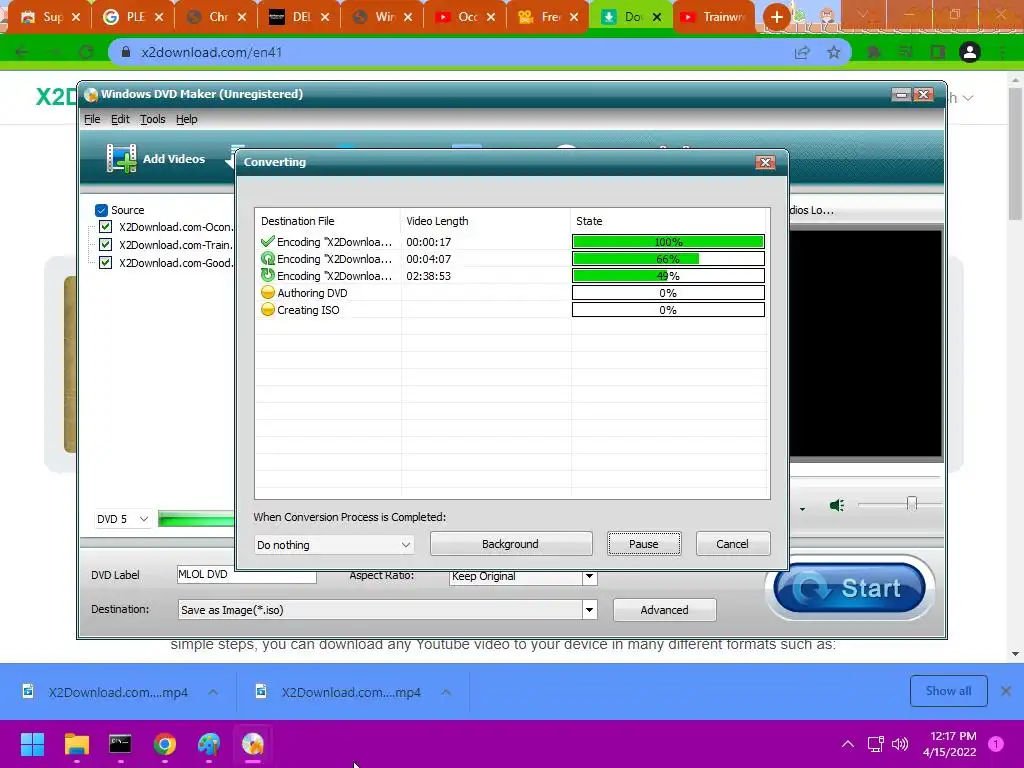This screenshot has height=768, width=1024.
Task: Click the Windows DVD Maker title bar icon
Action: click(91, 95)
